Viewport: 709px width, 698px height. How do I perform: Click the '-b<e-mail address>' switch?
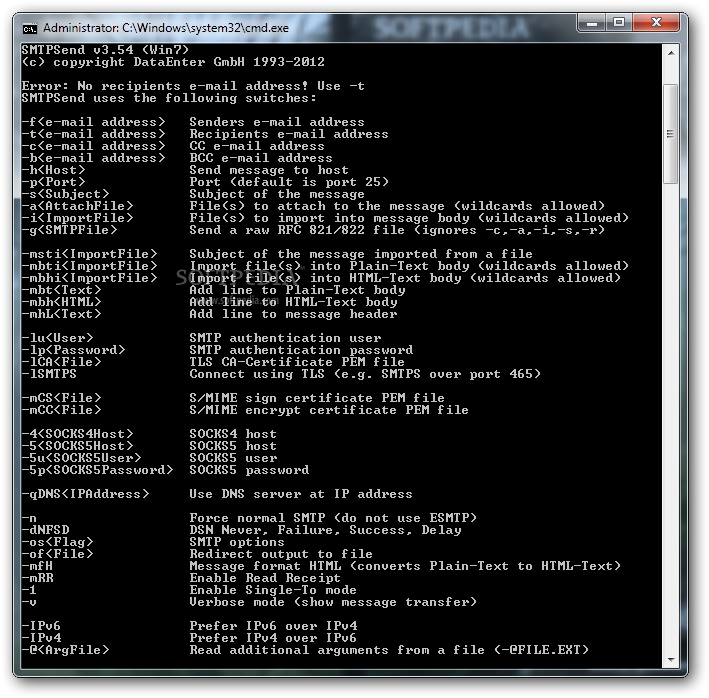point(94,158)
